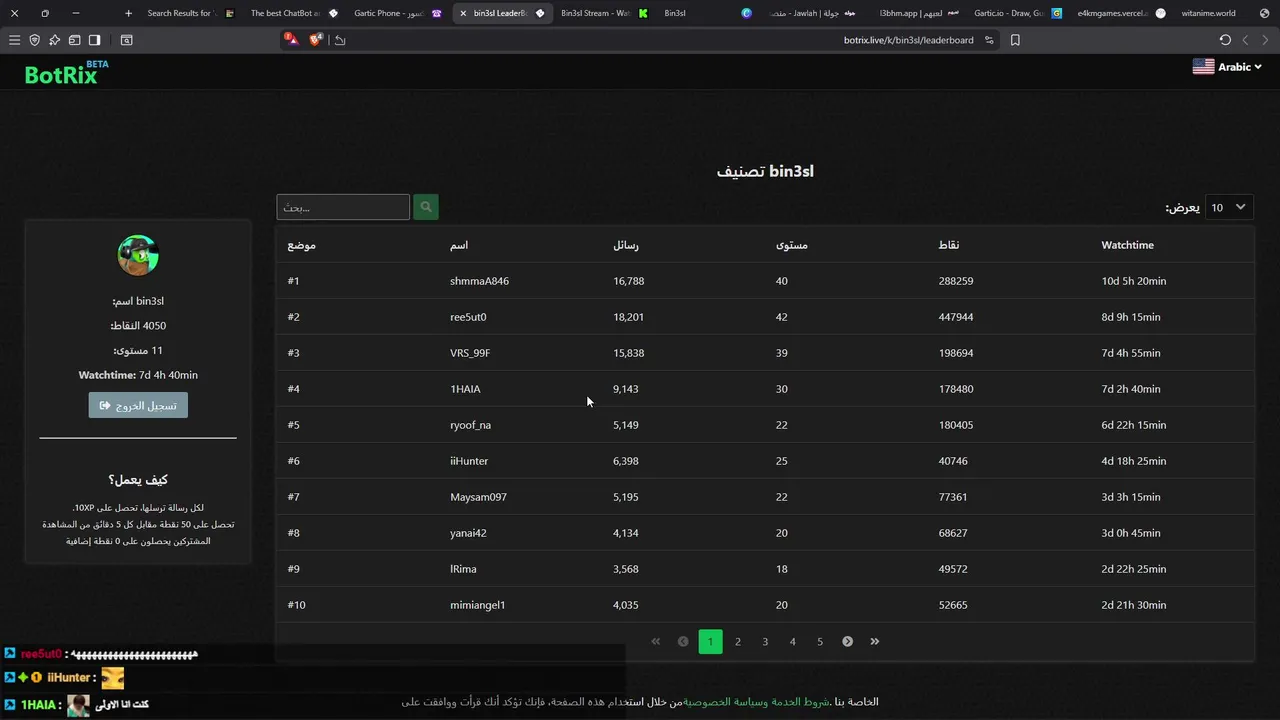The image size is (1280, 720).
Task: Switch to Jawlah tab
Action: click(x=811, y=13)
